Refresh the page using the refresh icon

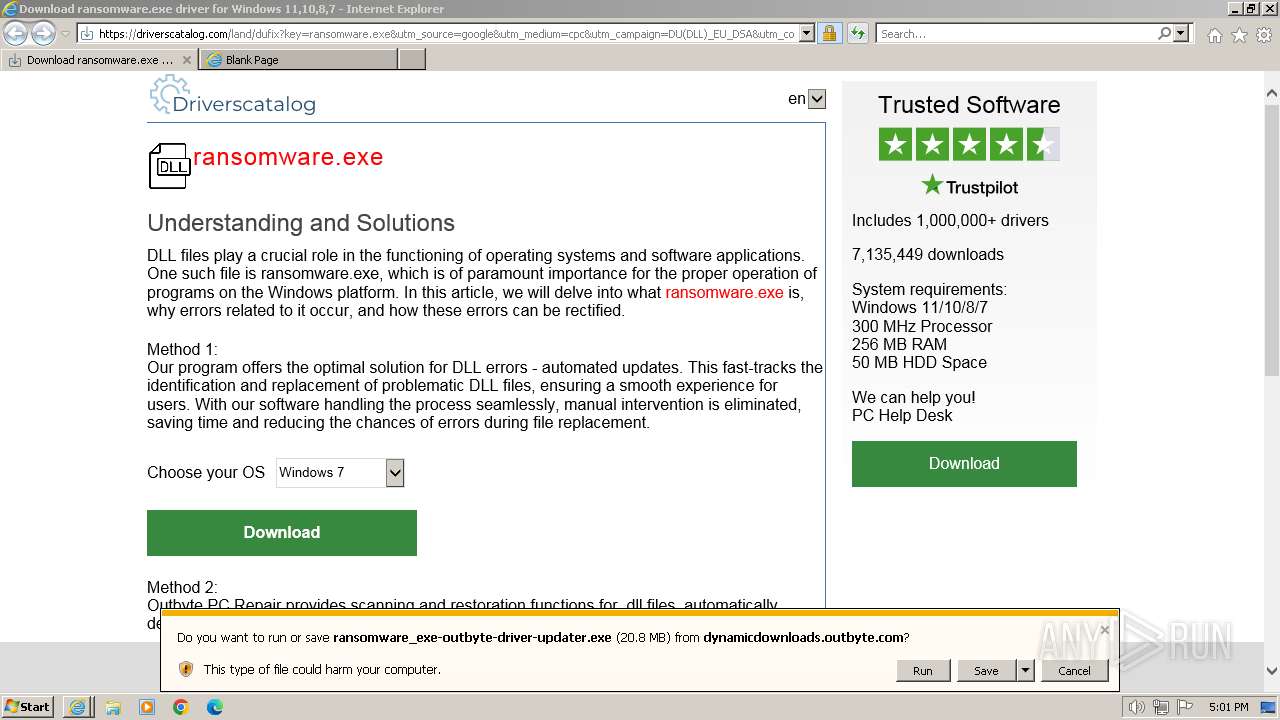(857, 33)
